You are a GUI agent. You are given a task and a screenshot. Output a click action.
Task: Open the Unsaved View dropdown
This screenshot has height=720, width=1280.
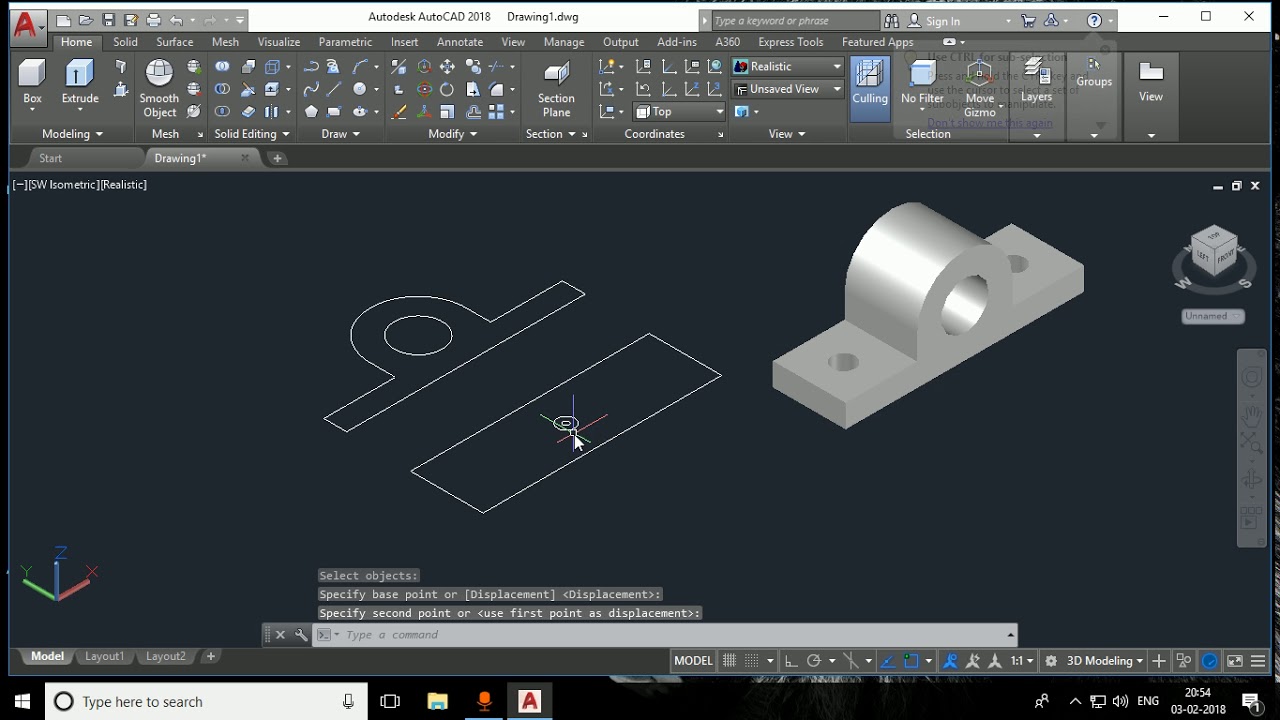(788, 89)
